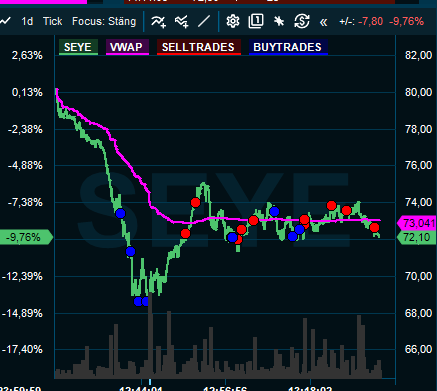Collapse the toolbar with double chevron
The height and width of the screenshot is (391, 437).
coord(323,22)
